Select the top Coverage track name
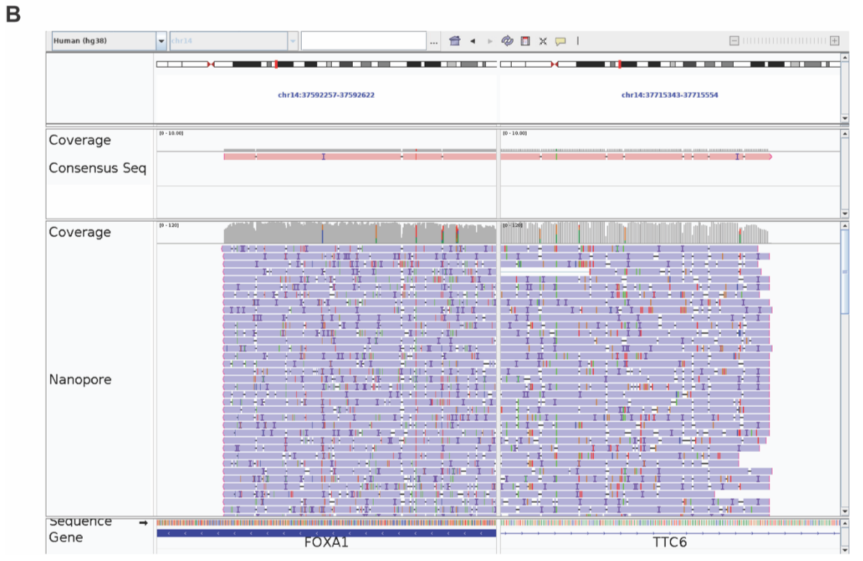 pos(80,140)
